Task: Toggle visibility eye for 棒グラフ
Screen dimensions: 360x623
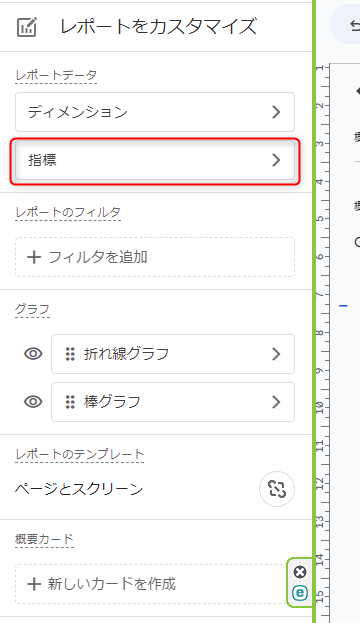Action: [x=33, y=402]
